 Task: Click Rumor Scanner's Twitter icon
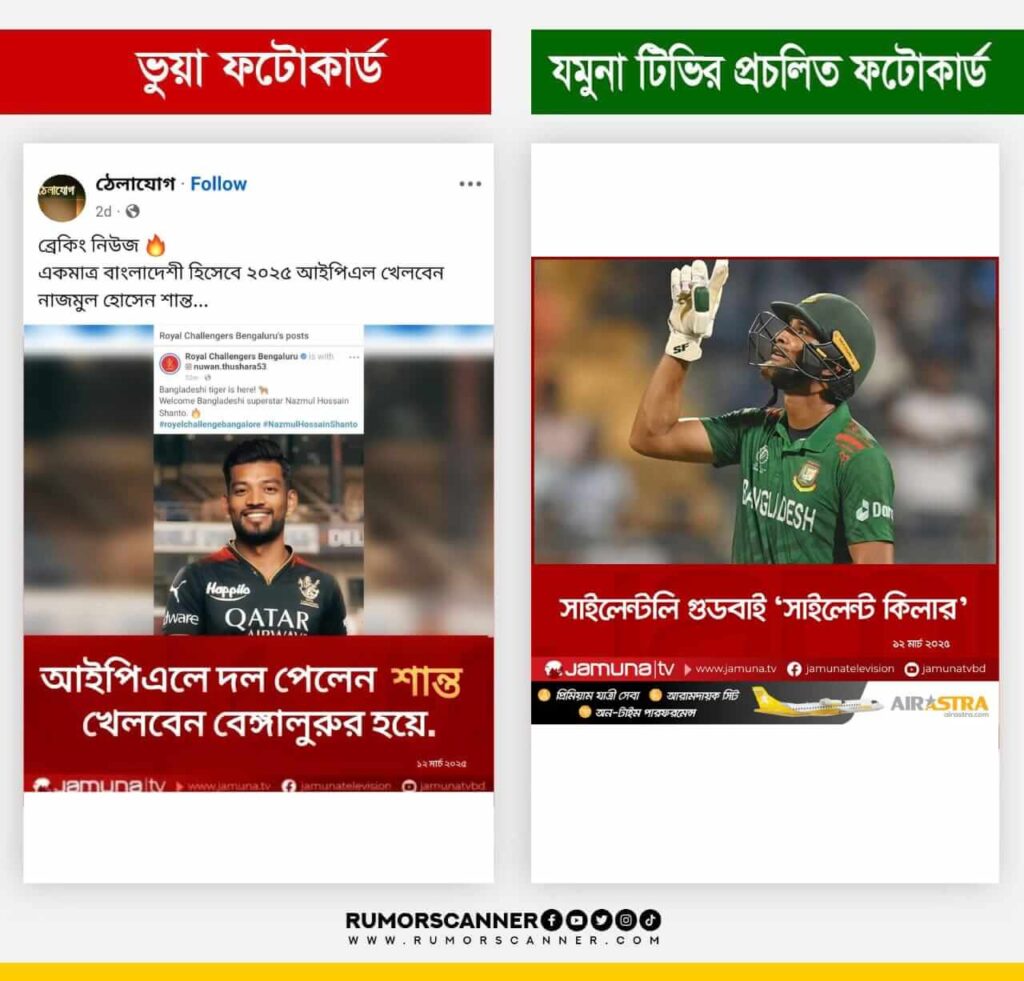click(x=601, y=920)
